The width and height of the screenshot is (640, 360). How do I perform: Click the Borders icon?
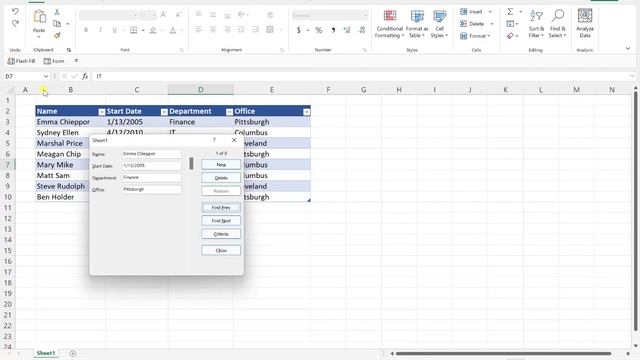[x=133, y=30]
